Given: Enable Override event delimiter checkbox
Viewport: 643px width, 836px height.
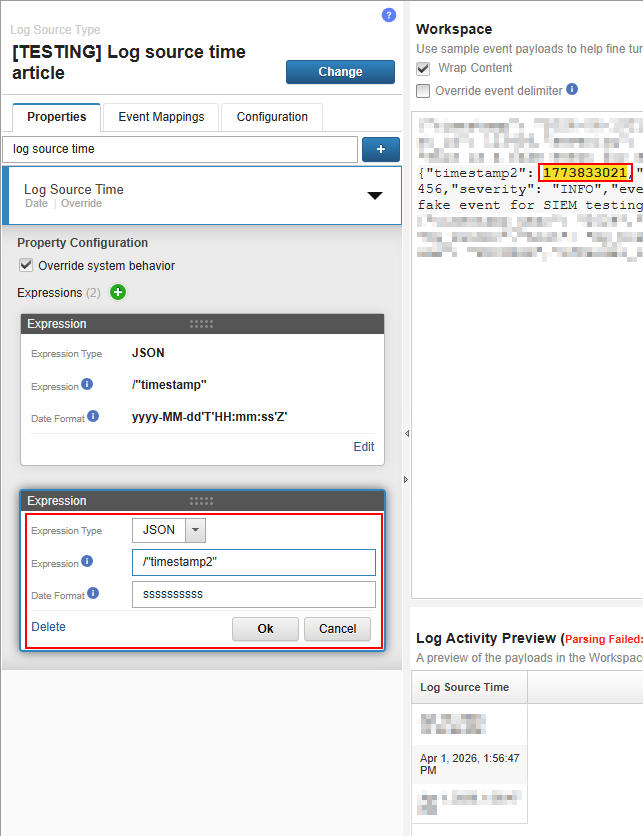Looking at the screenshot, I should tap(423, 91).
